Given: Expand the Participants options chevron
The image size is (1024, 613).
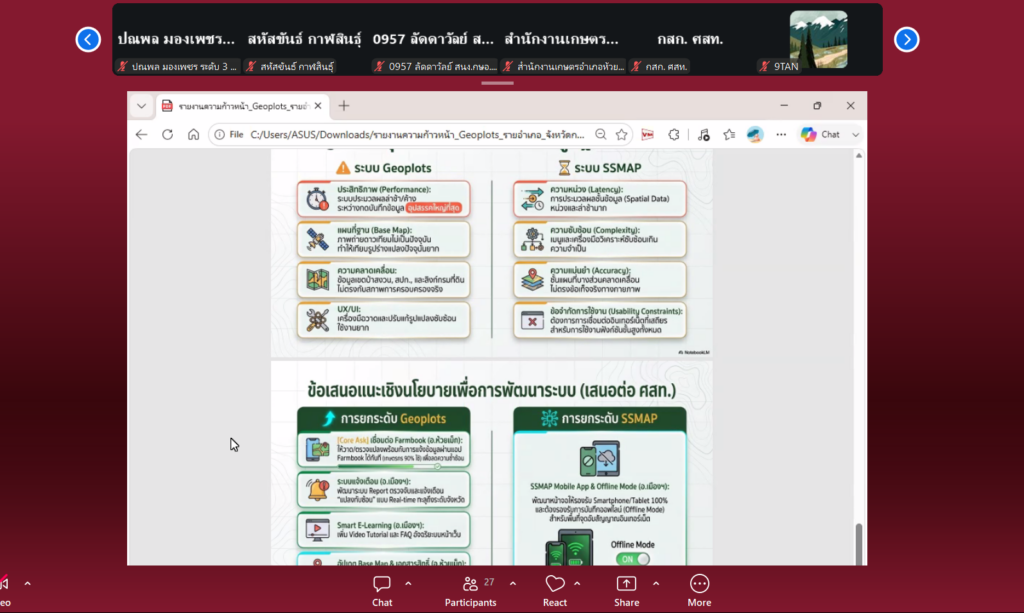Looking at the screenshot, I should tap(513, 584).
